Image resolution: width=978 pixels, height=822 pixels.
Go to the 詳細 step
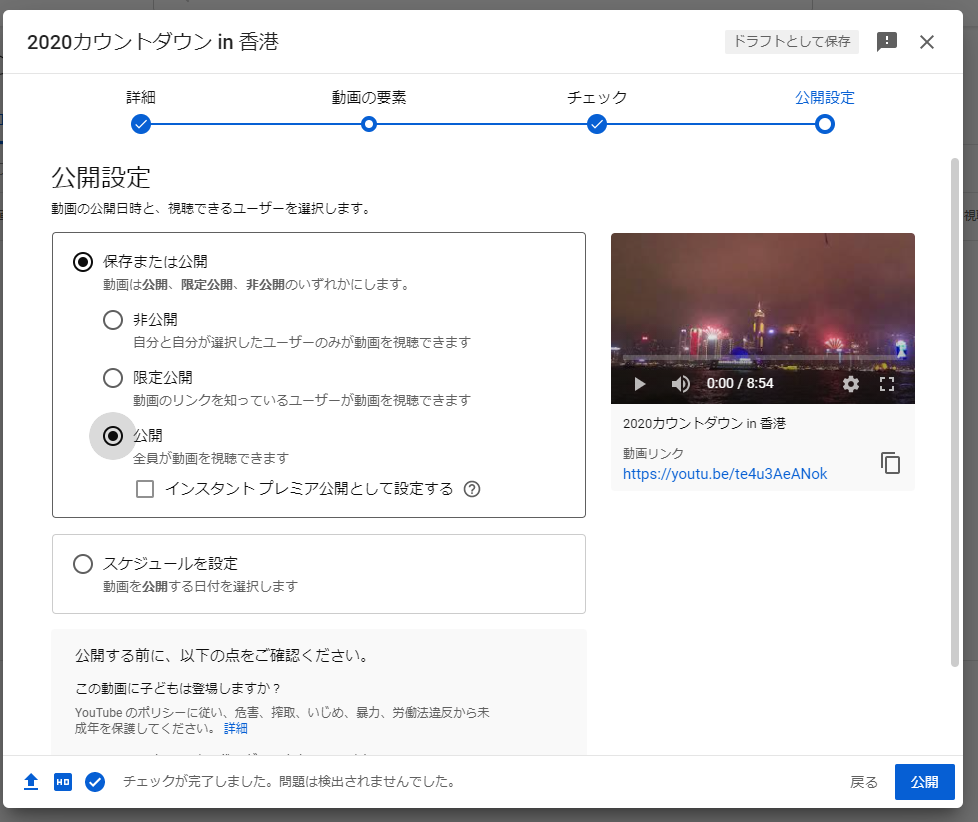(141, 124)
